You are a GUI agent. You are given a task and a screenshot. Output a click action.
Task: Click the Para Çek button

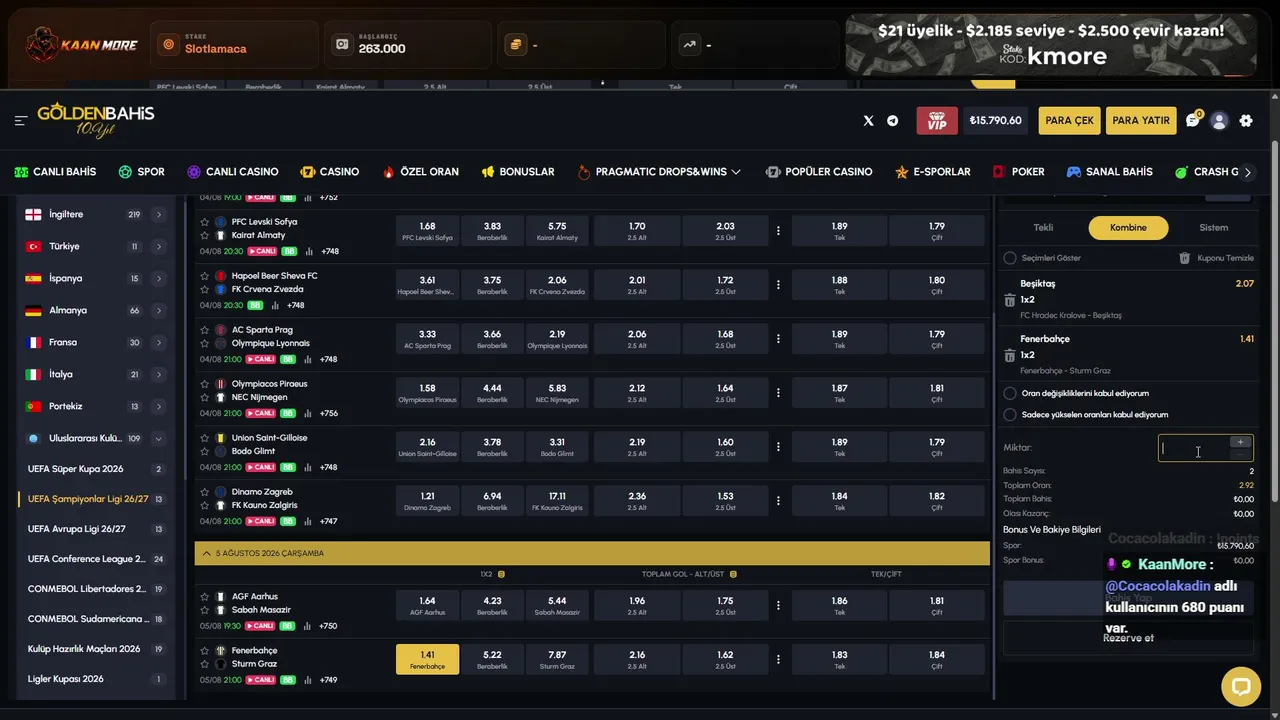coord(1069,121)
